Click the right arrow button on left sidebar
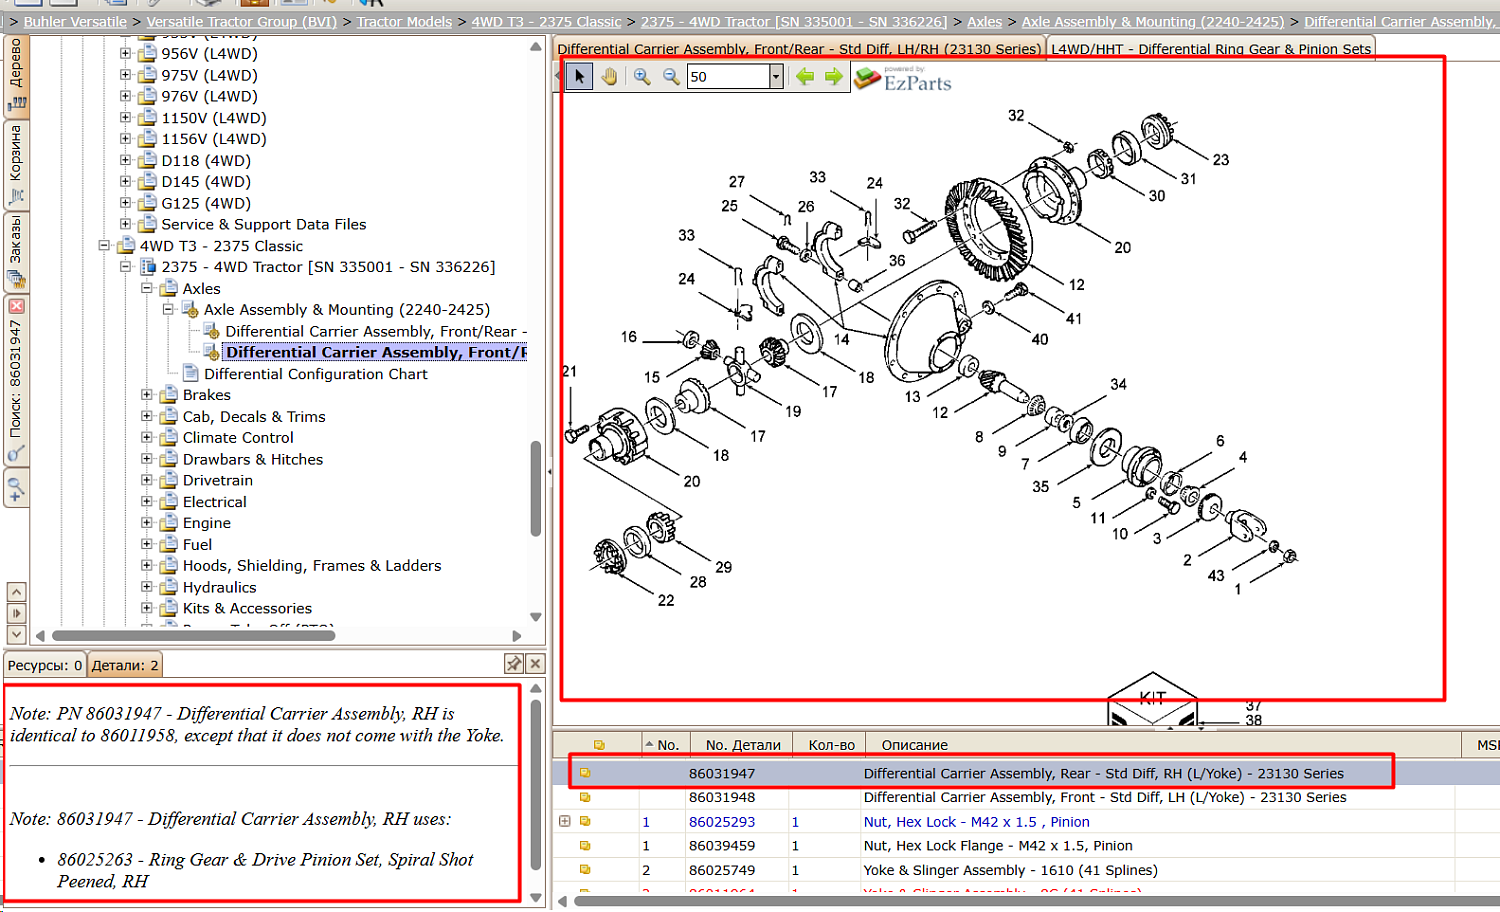Image resolution: width=1500 pixels, height=912 pixels. tap(16, 613)
